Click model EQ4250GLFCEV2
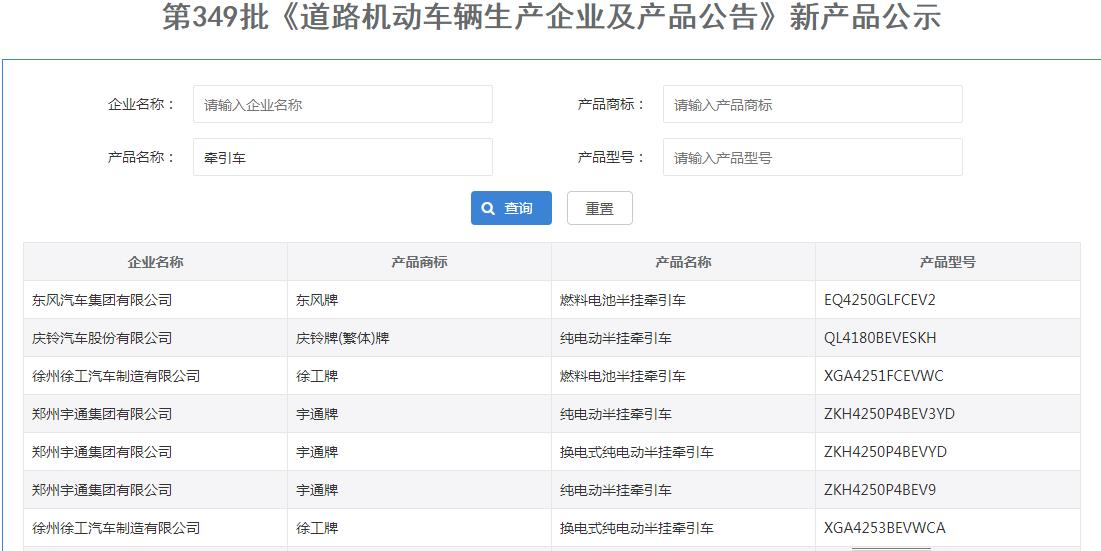1101x551 pixels. pyautogui.click(x=880, y=300)
